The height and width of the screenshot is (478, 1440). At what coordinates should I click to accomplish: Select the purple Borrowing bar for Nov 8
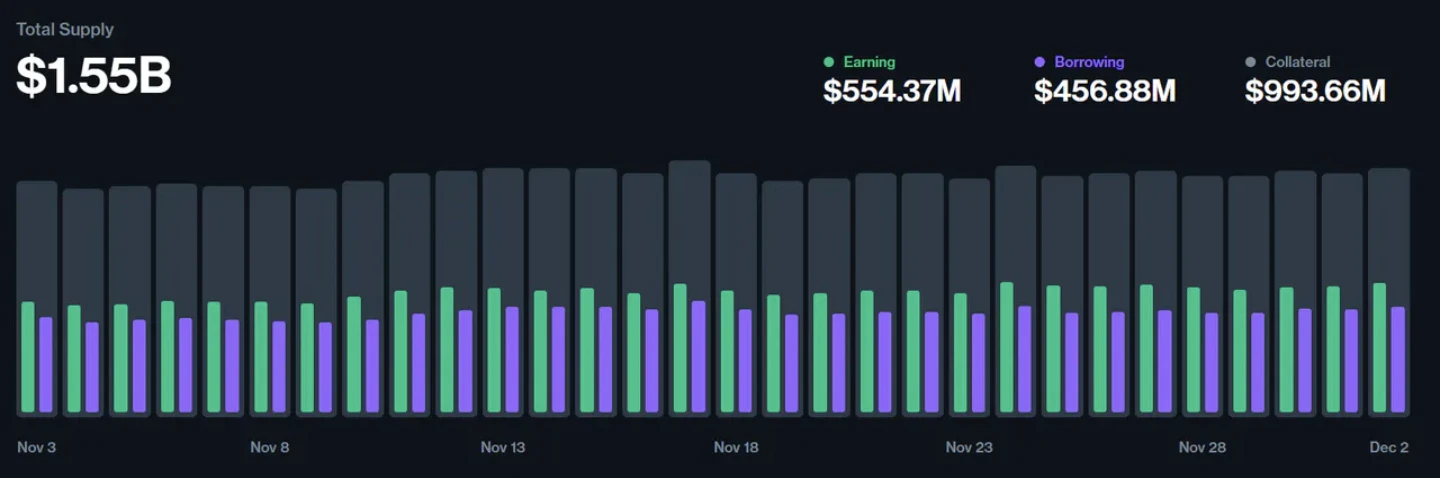coord(279,367)
